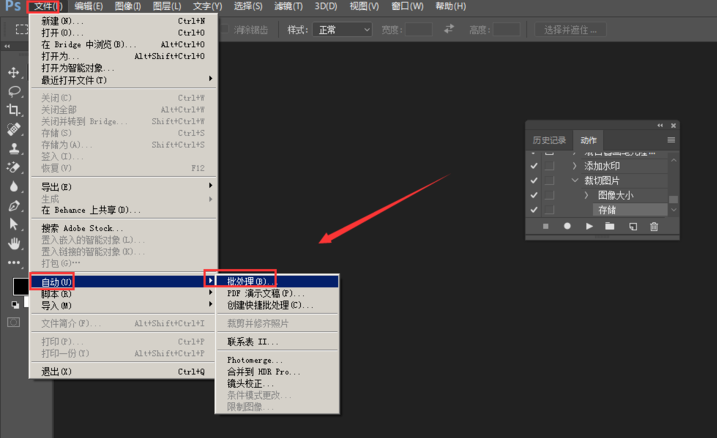Open the Actions panel flyout menu
This screenshot has height=438, width=717.
tap(671, 140)
